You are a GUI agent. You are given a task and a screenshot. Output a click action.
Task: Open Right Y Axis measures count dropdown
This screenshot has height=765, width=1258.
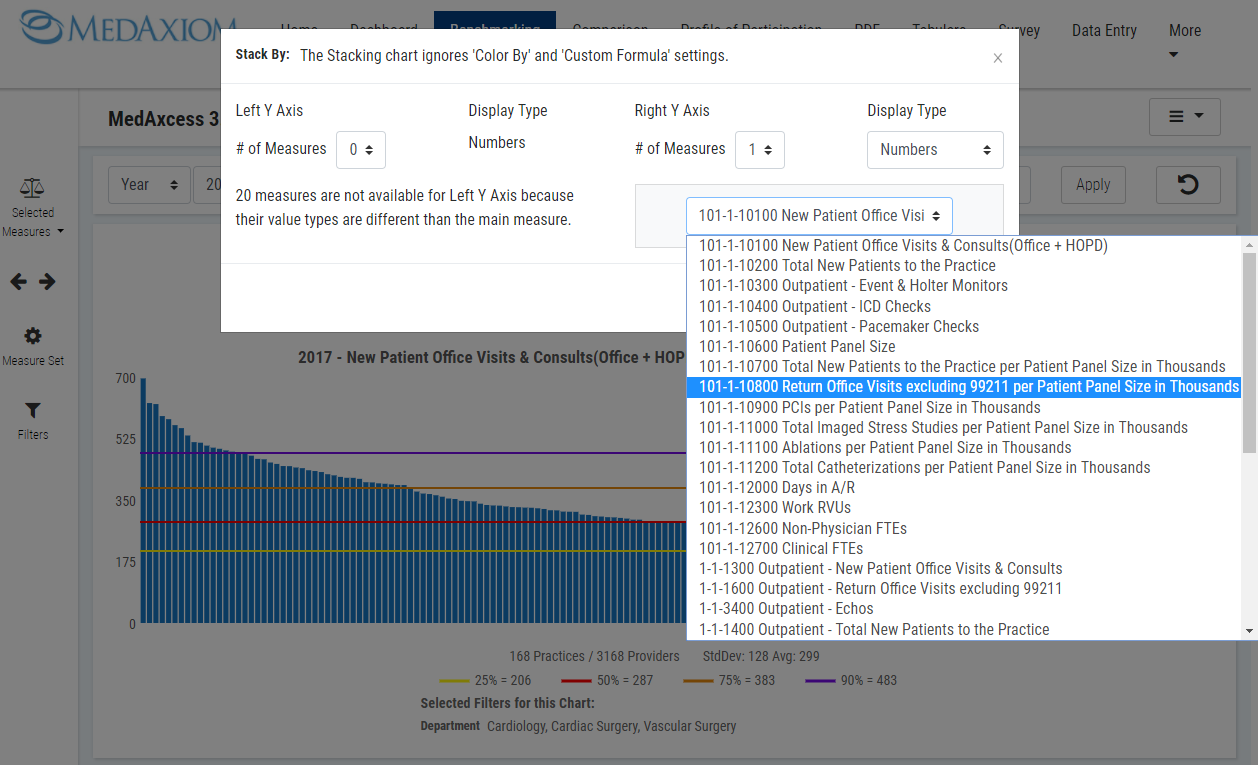[x=759, y=150]
